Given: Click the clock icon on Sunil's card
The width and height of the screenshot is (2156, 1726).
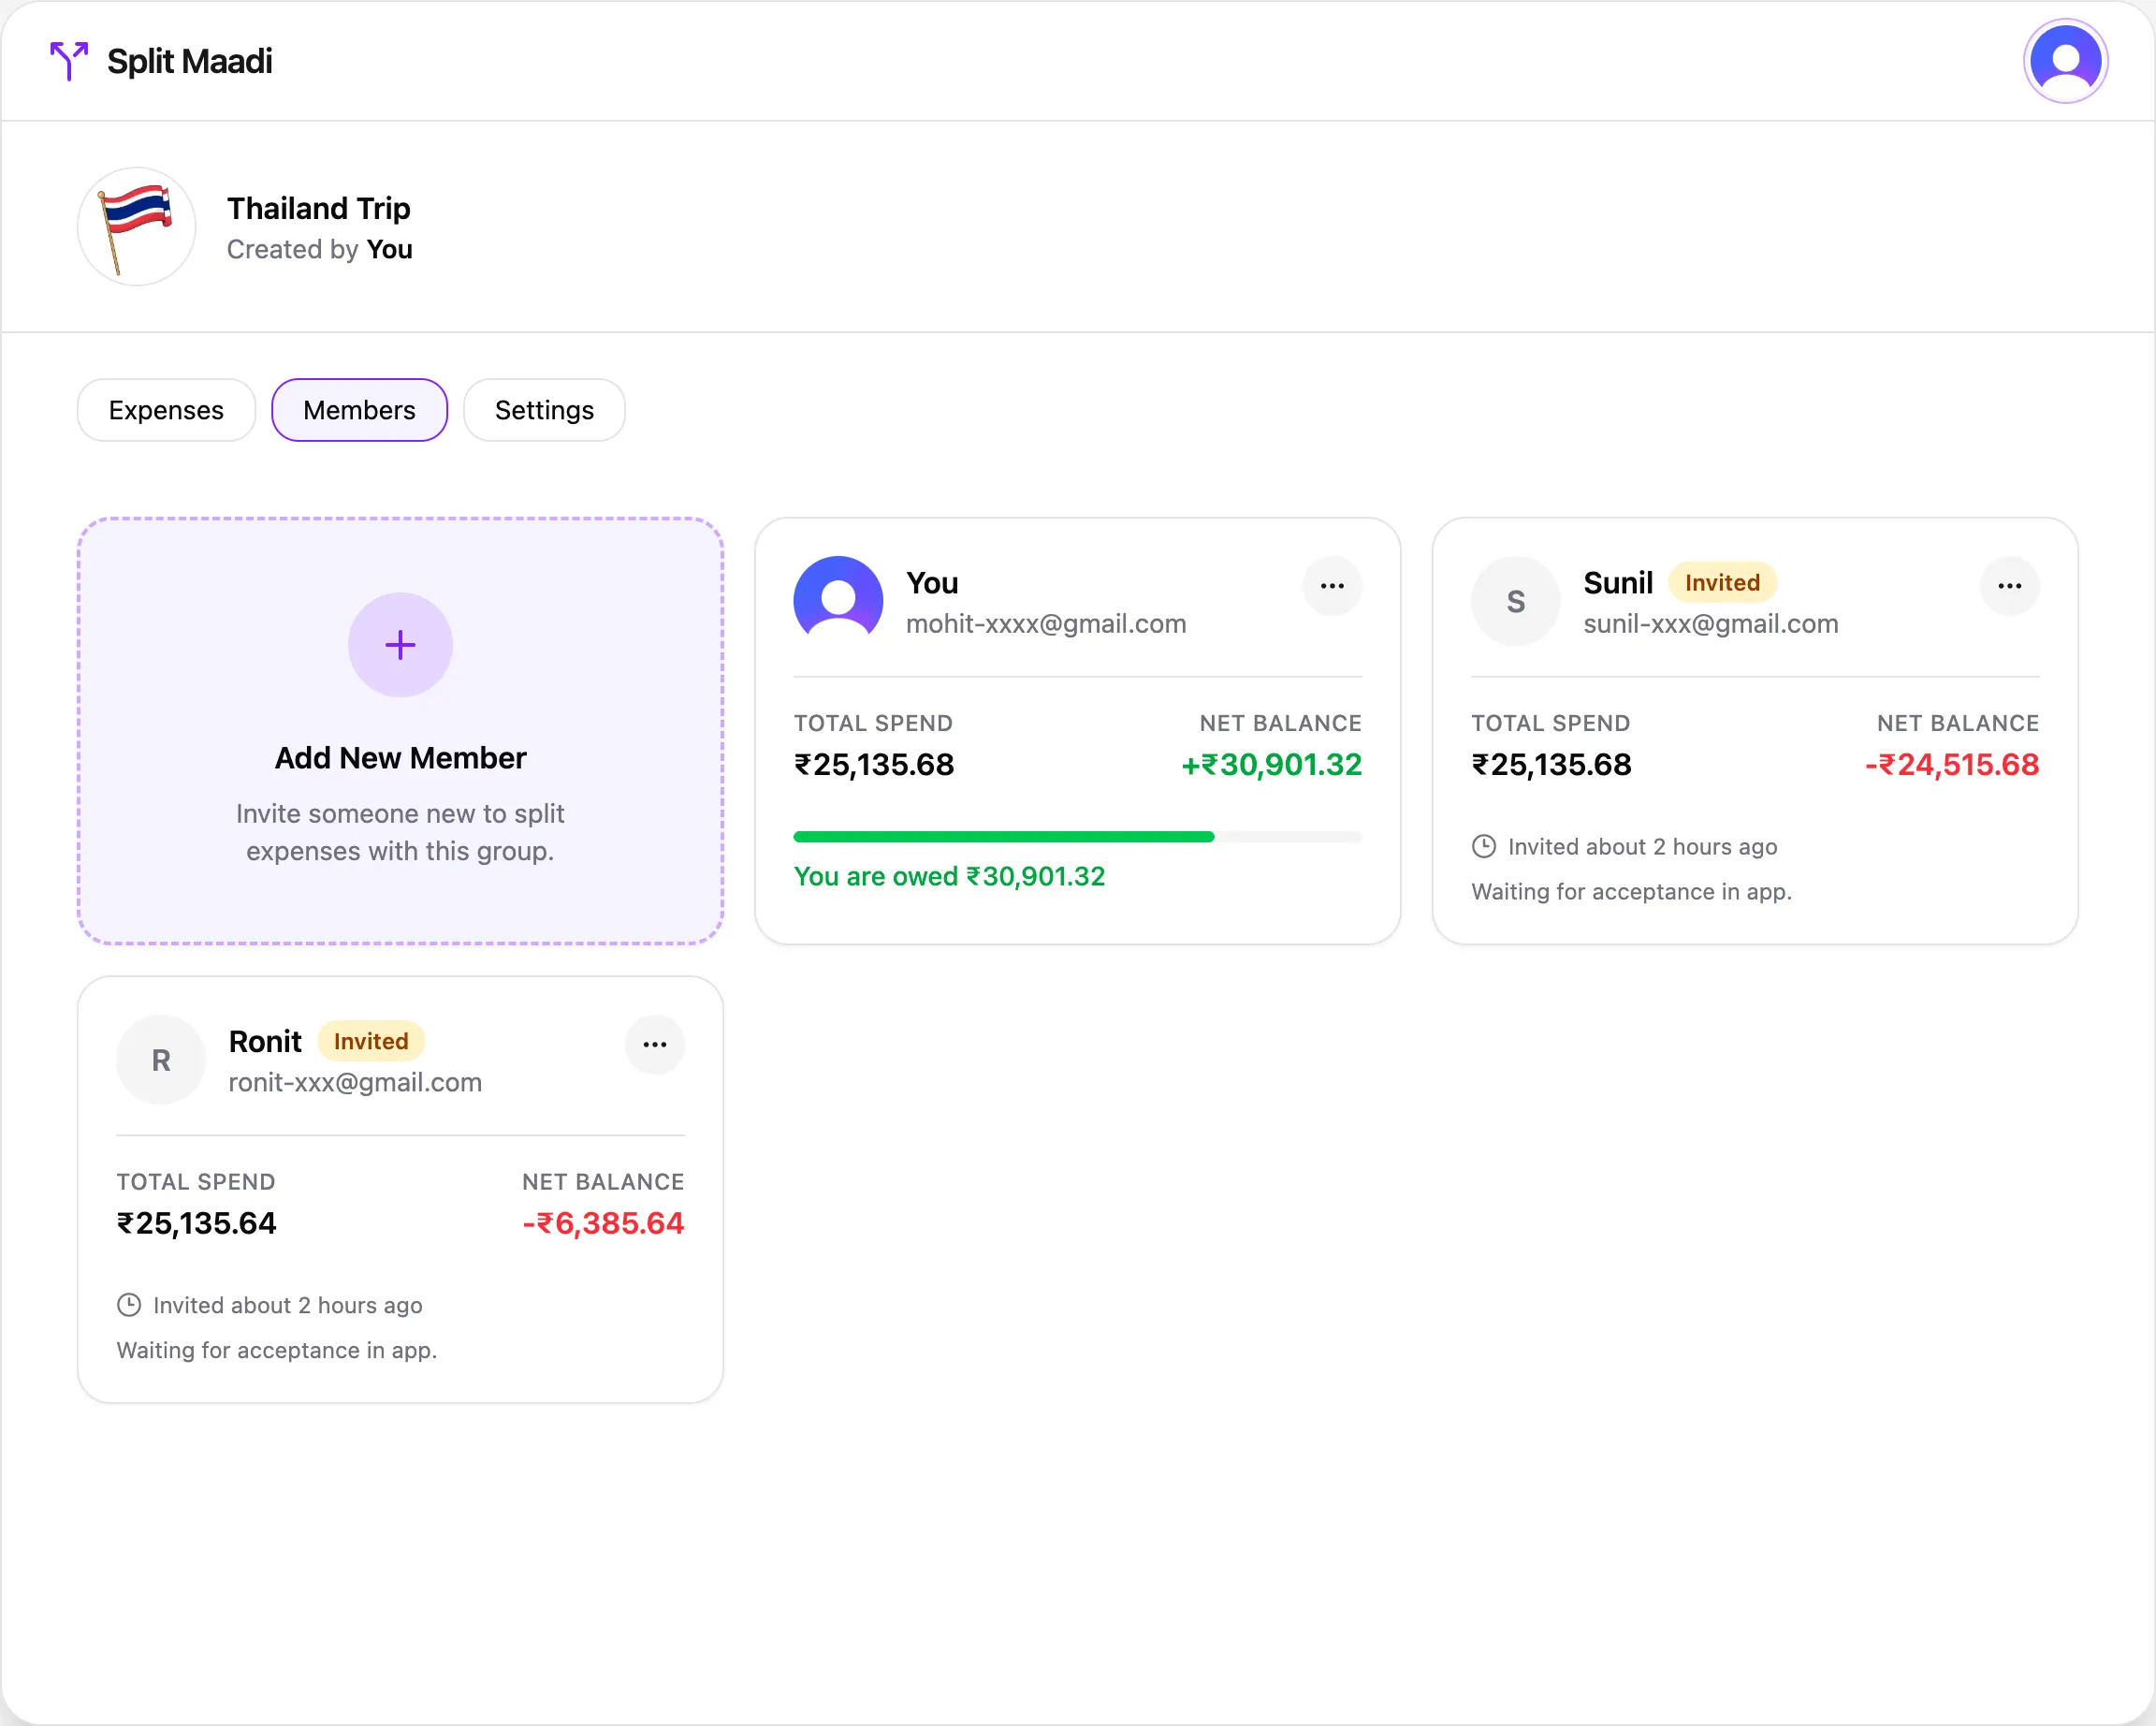Looking at the screenshot, I should tap(1484, 846).
